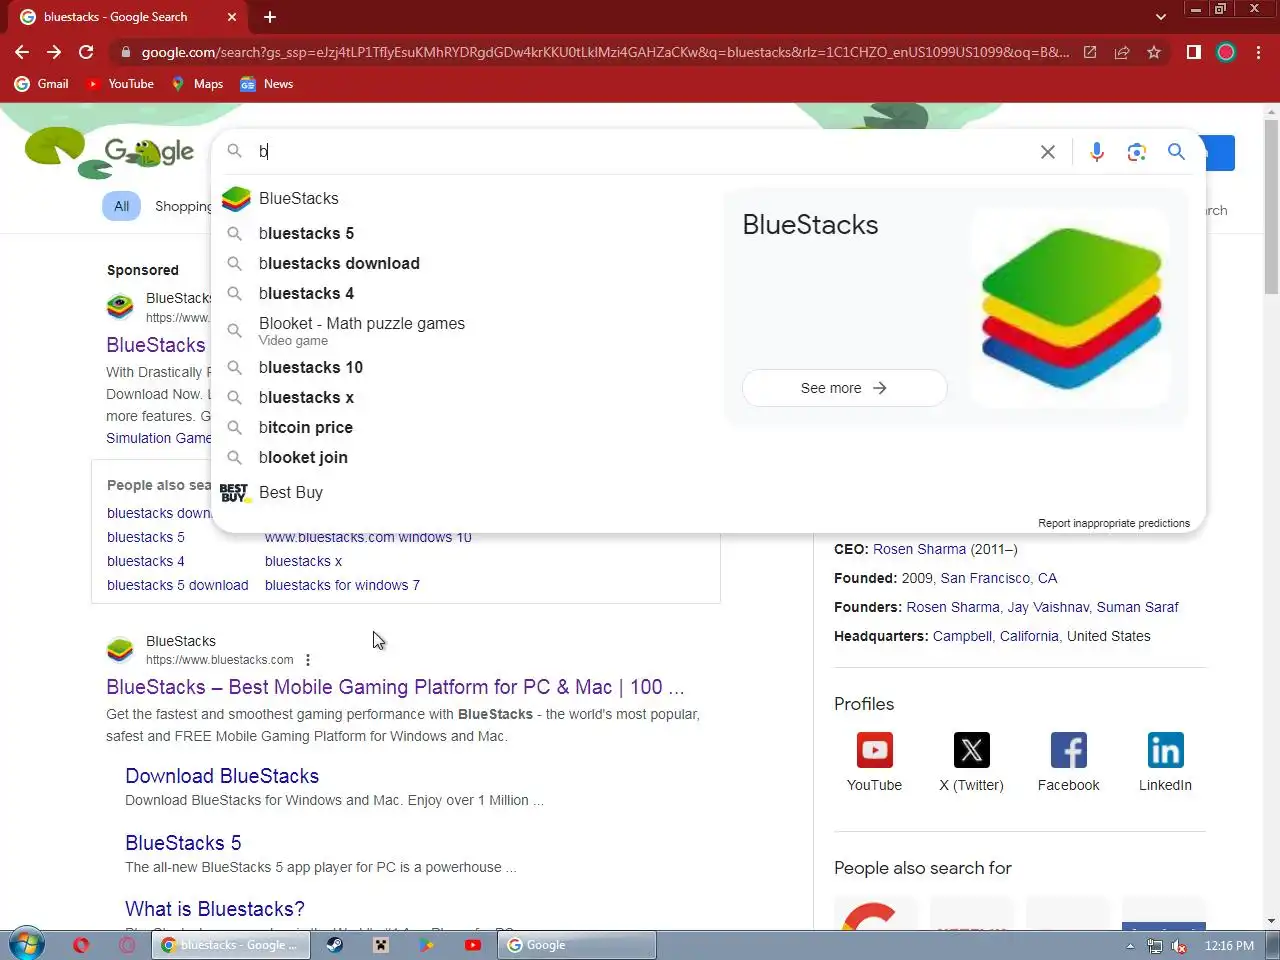Open BlueStacks – Best Mobile Gaming Platform result
This screenshot has height=960, width=1280.
tap(395, 687)
